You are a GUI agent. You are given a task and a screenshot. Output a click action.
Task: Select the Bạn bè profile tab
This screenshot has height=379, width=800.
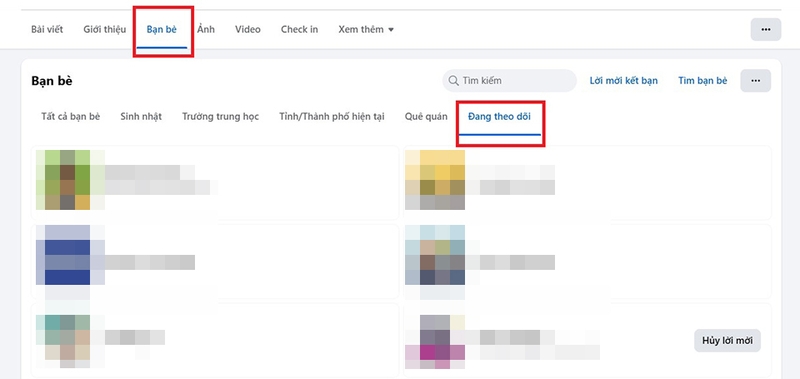[162, 30]
